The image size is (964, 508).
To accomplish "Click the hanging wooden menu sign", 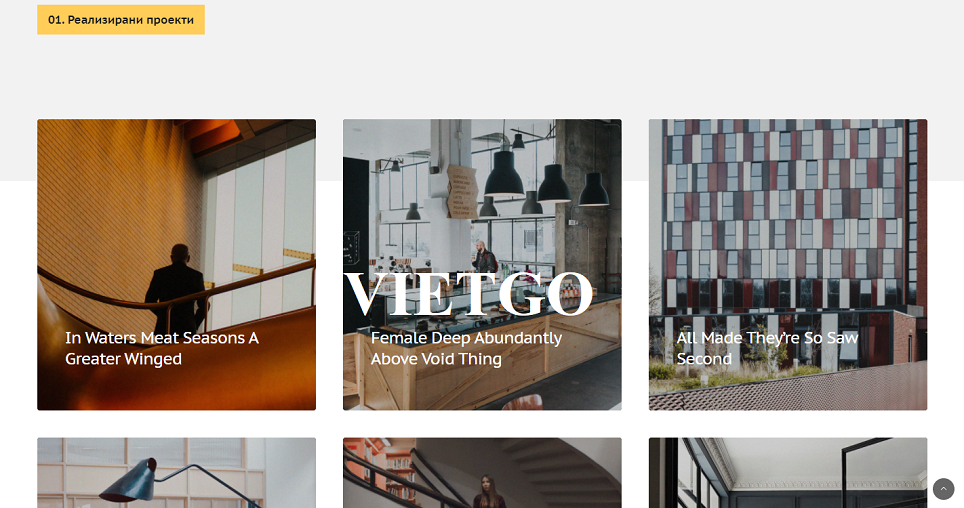I will tap(462, 191).
